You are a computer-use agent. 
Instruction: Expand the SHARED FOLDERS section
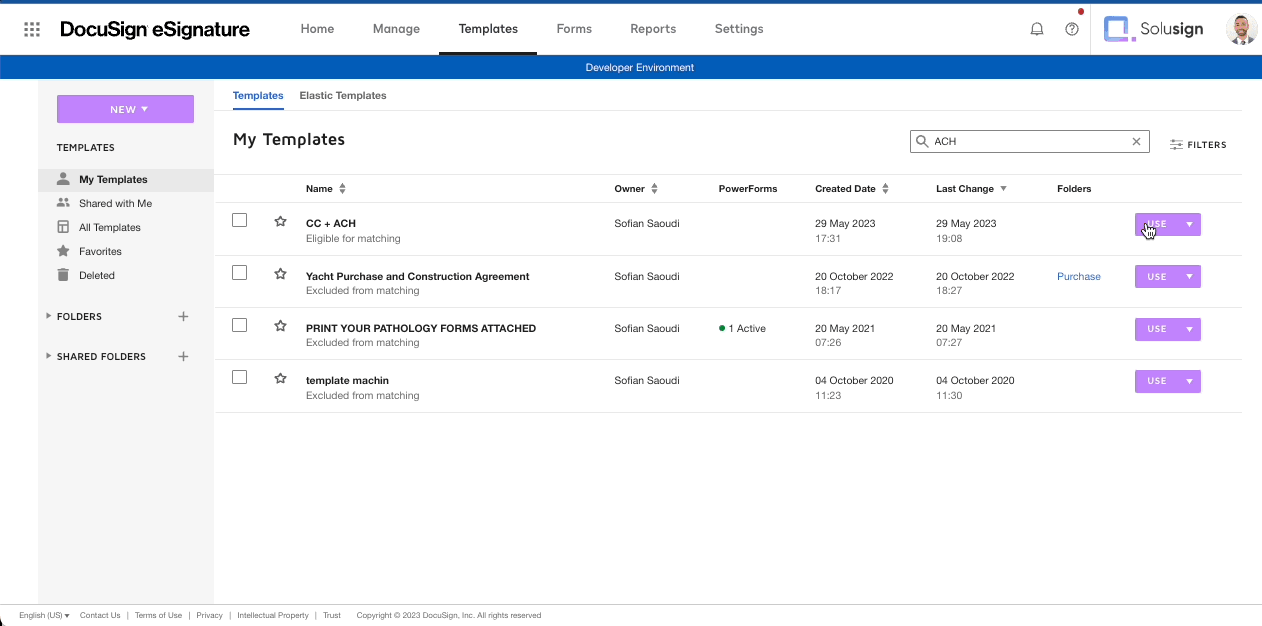point(49,356)
